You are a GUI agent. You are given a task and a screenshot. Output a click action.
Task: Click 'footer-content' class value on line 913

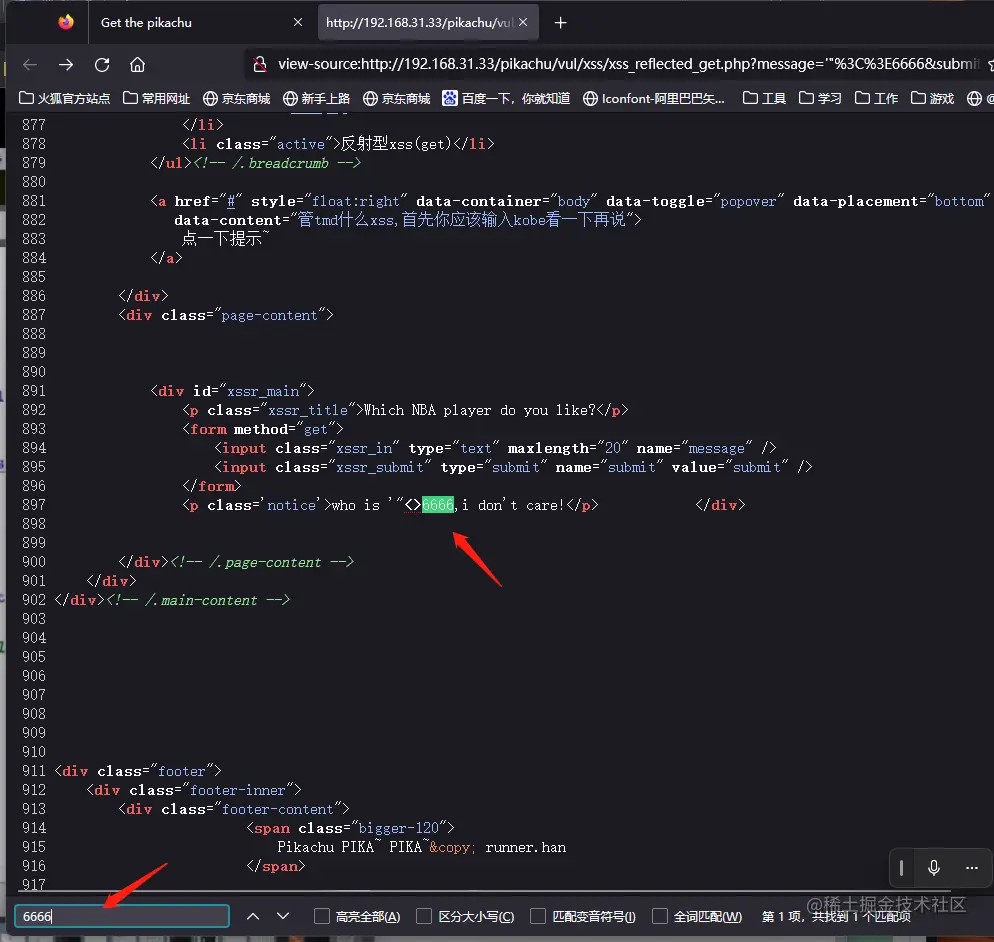[x=277, y=810]
